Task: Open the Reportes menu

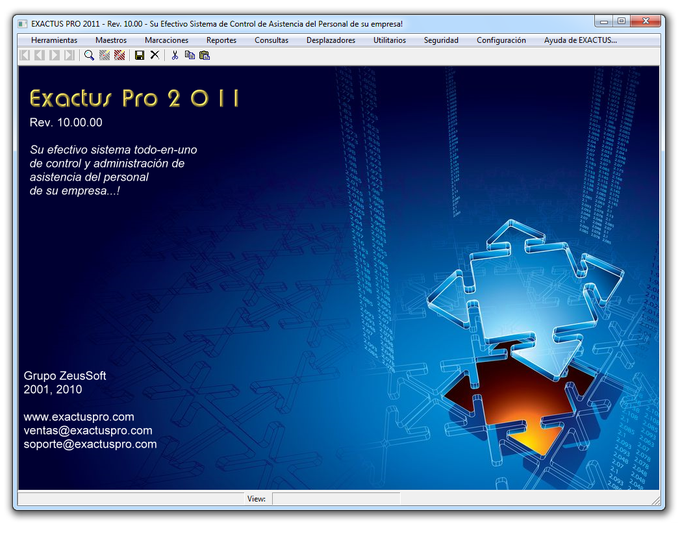Action: pos(221,40)
